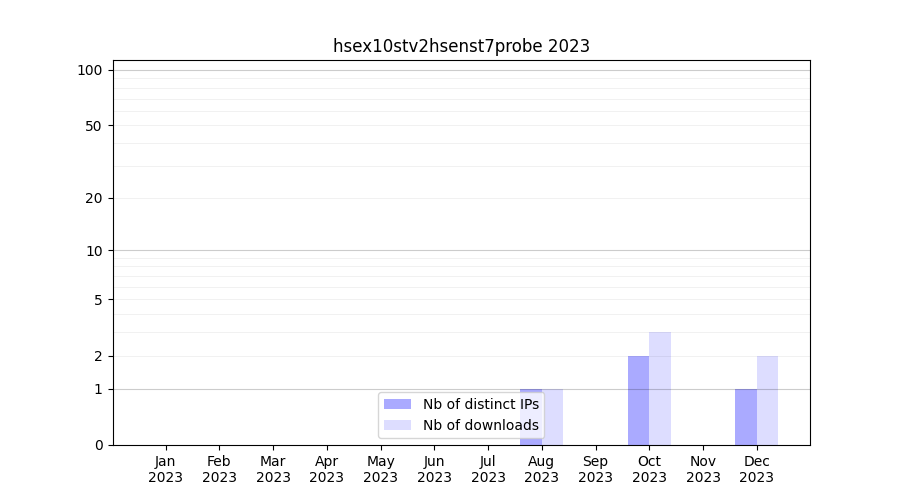Select the 50 y-axis tick label

(x=94, y=126)
